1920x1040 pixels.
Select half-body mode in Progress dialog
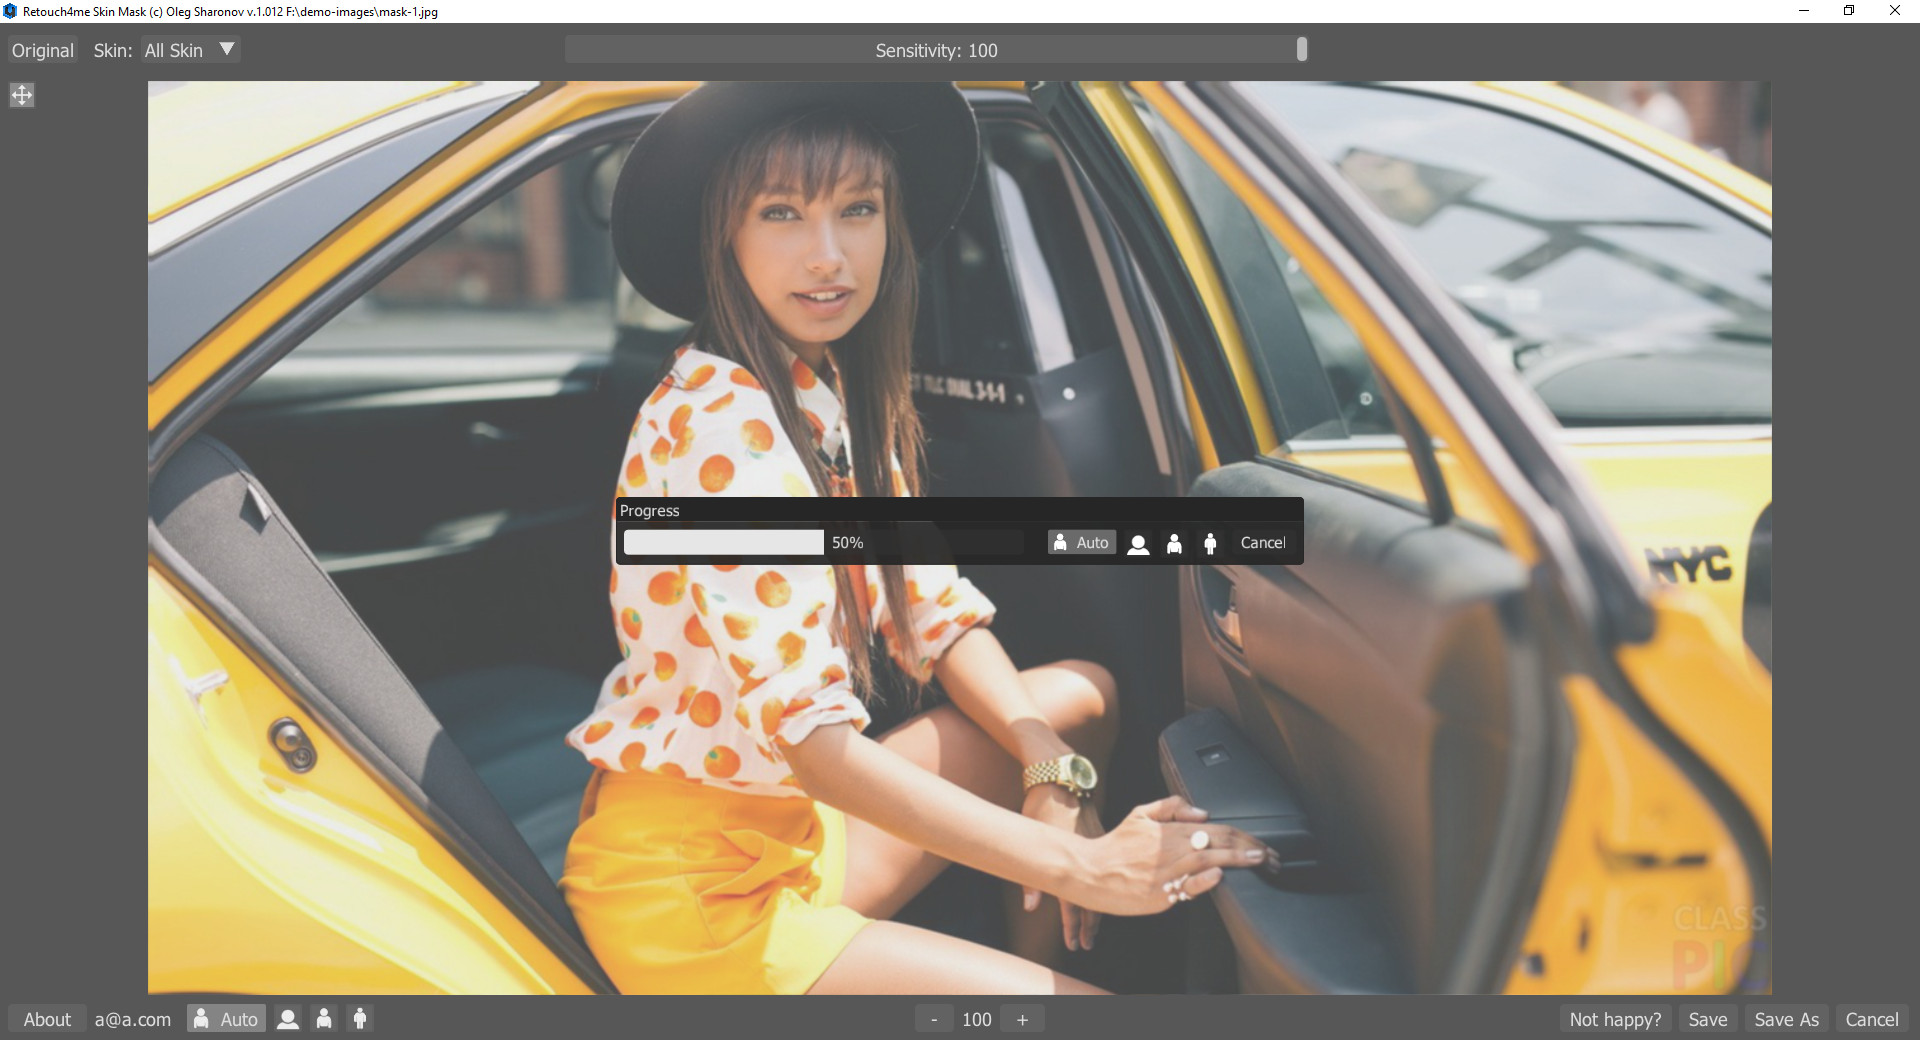click(x=1174, y=543)
